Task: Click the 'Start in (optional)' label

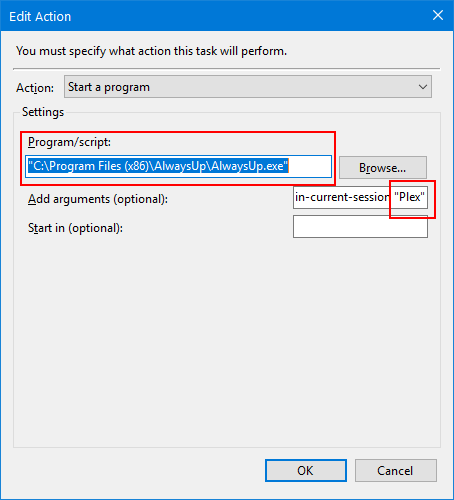Action: (75, 228)
